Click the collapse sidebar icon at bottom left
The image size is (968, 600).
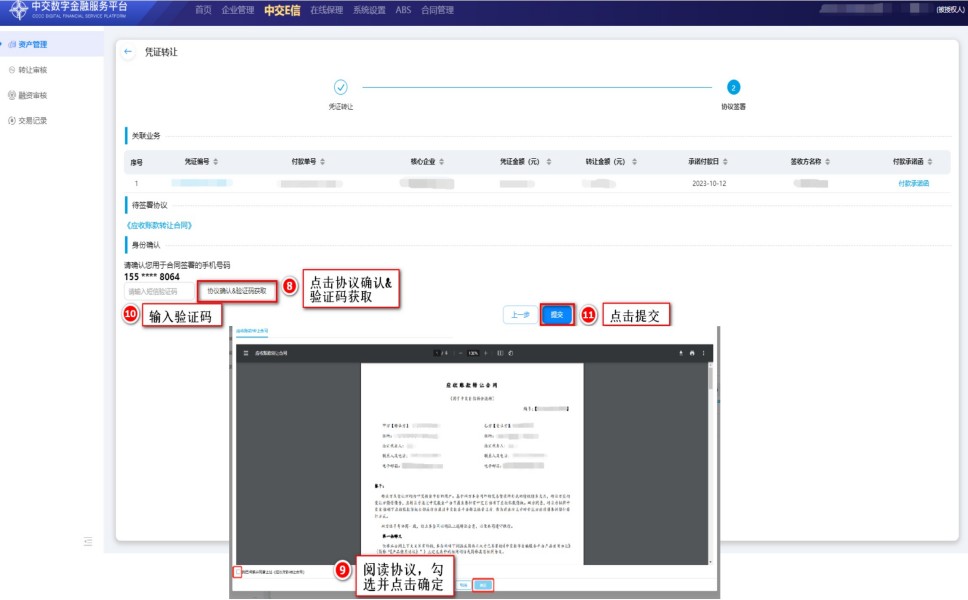pos(88,541)
